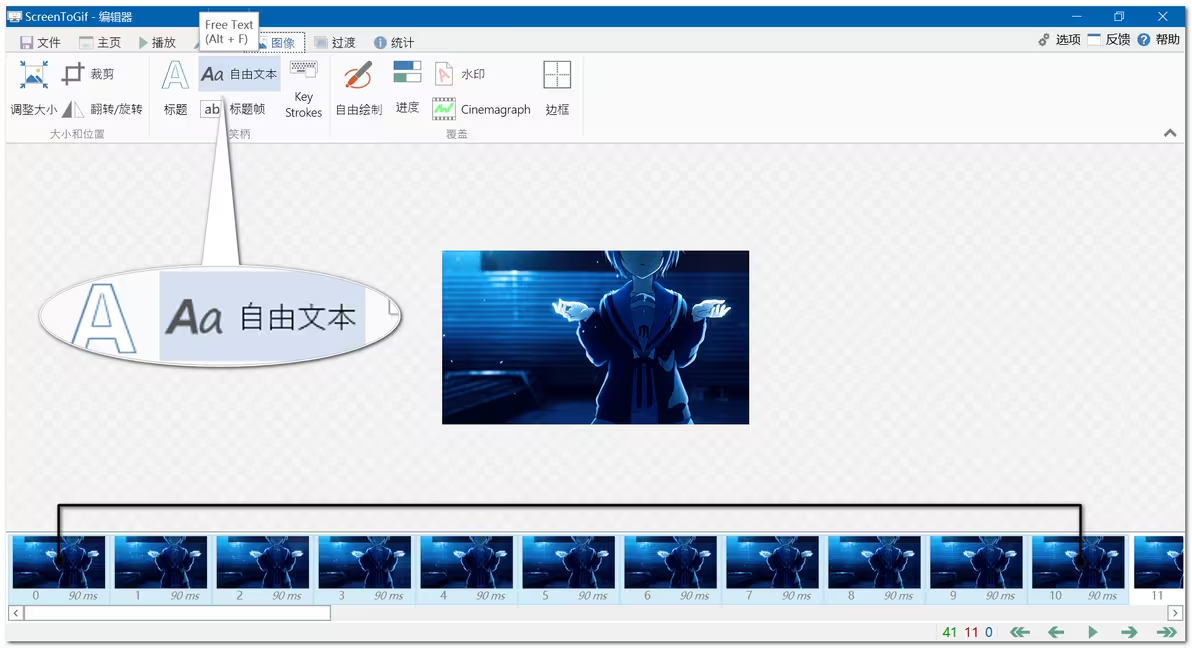Viewport: 1192px width, 648px height.
Task: Jump to the first frame
Action: click(1019, 632)
